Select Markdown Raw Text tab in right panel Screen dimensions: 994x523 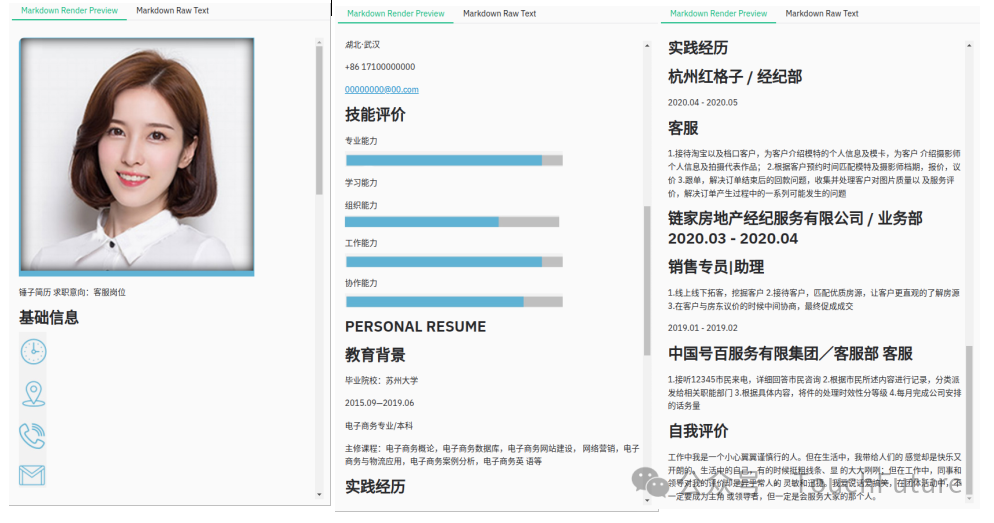coord(821,13)
